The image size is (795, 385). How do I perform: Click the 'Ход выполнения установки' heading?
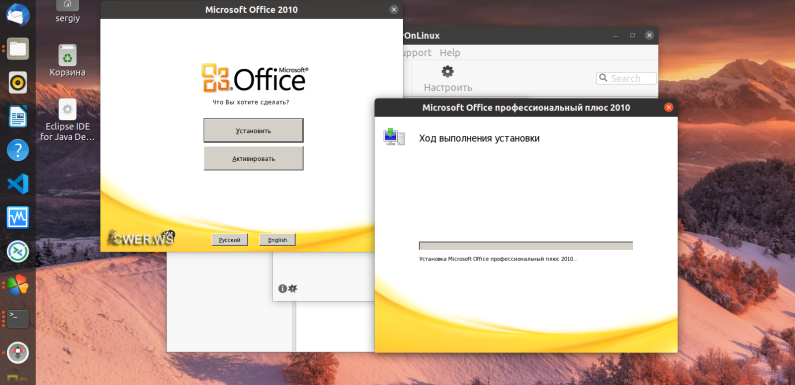(479, 138)
